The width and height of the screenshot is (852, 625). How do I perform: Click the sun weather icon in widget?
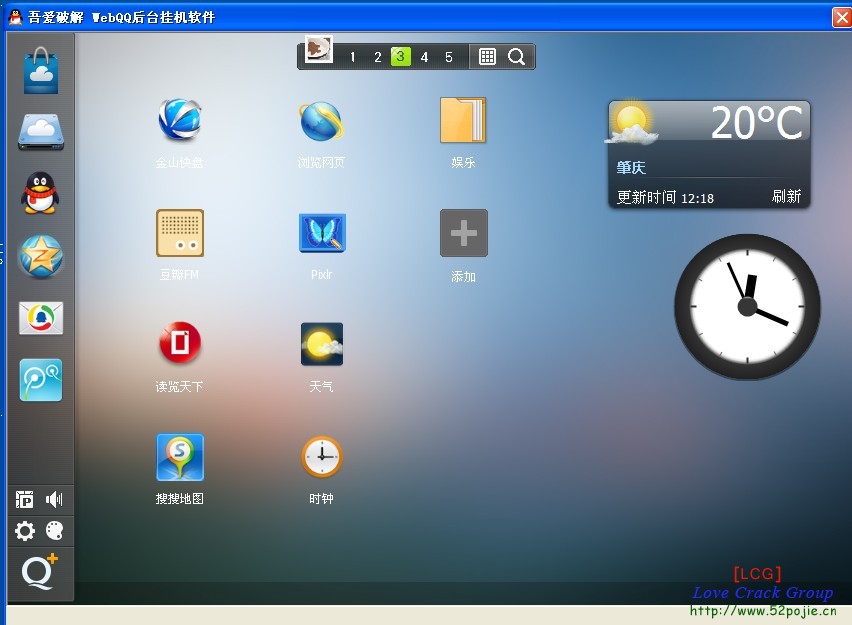631,122
